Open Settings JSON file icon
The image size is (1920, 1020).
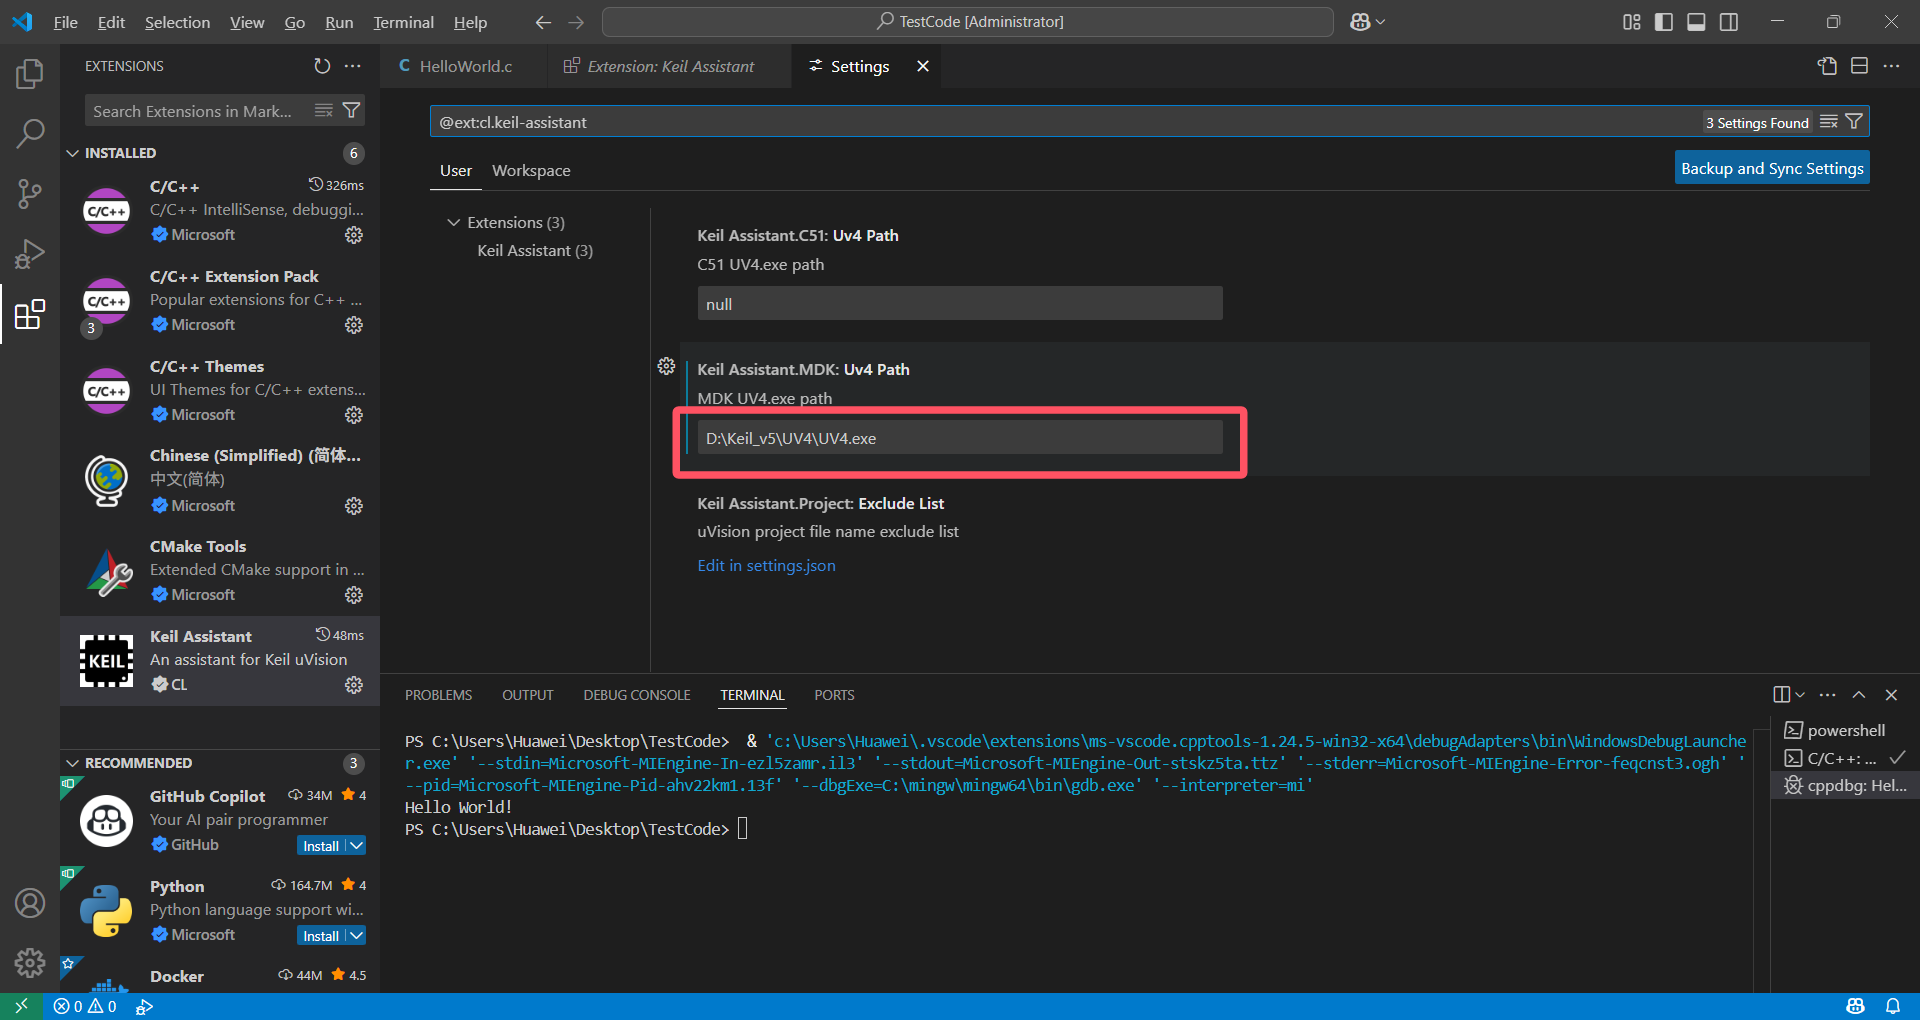pos(1828,66)
